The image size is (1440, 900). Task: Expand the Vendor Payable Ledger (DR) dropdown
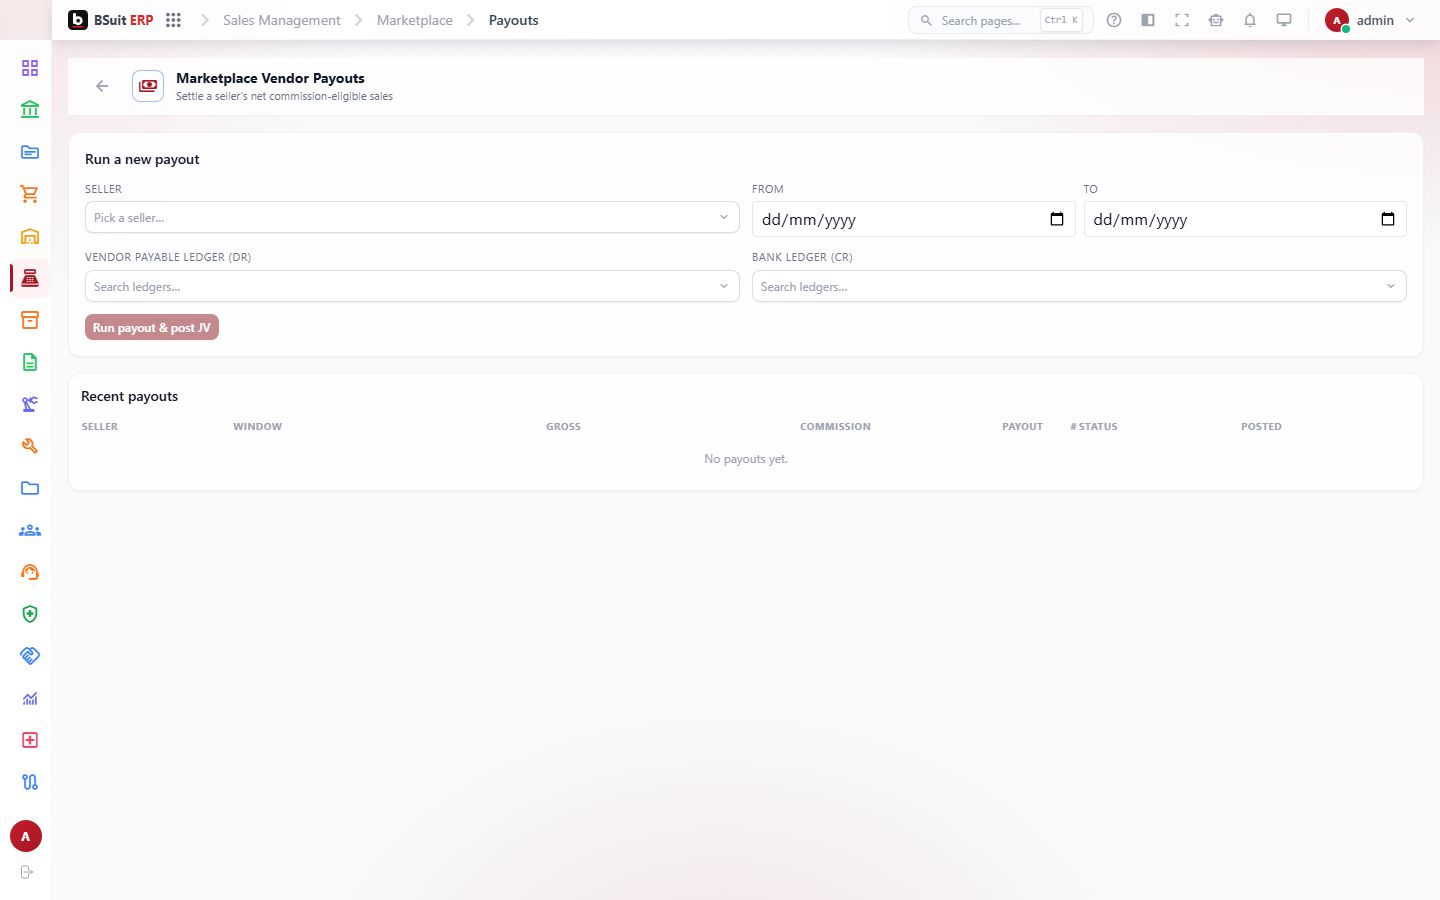pyautogui.click(x=412, y=286)
